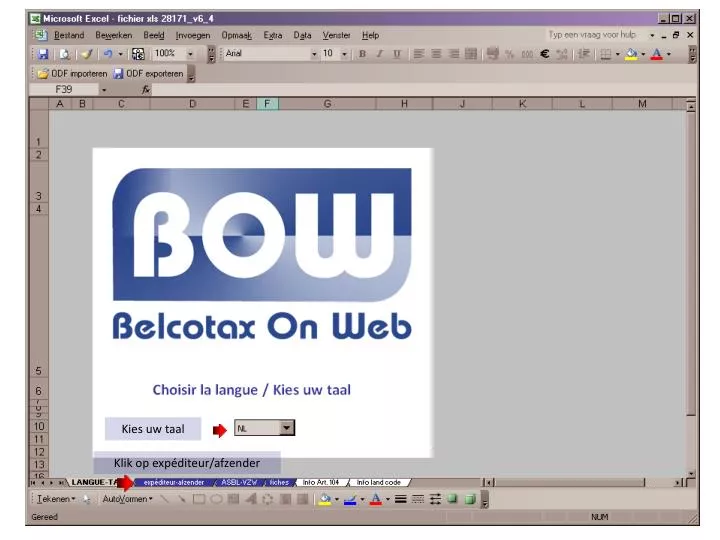Click the Arrow Style icon

pos(435,499)
